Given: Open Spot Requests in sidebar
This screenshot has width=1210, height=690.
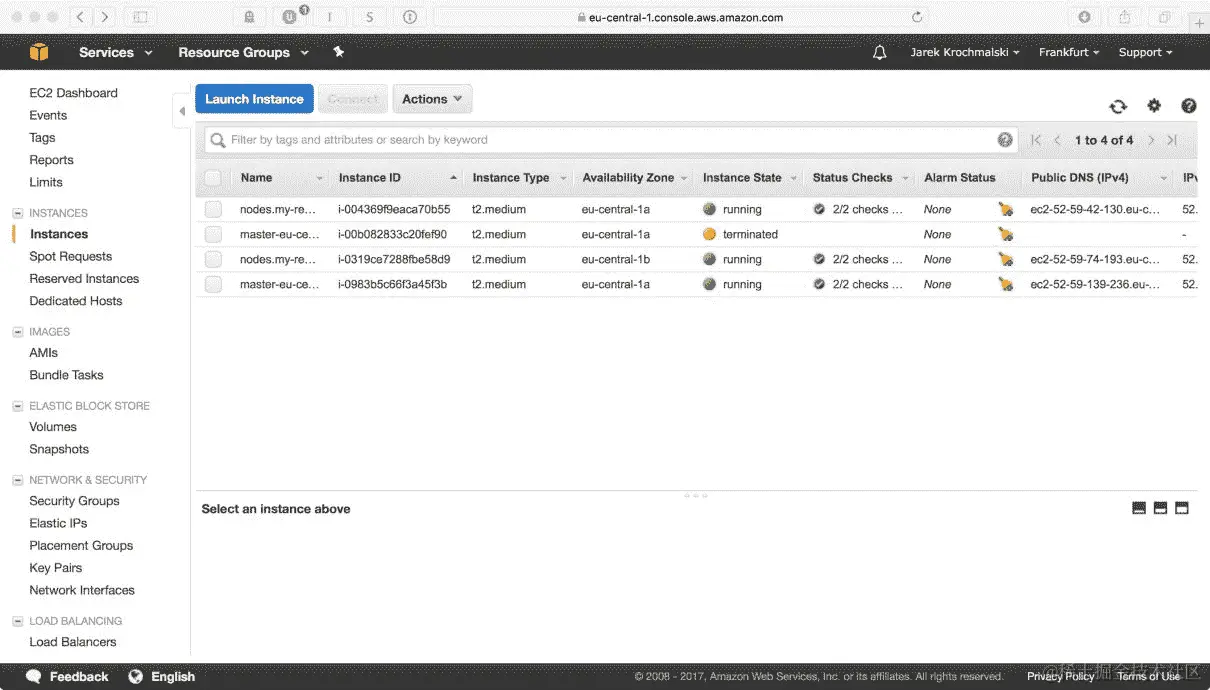Looking at the screenshot, I should tap(70, 257).
